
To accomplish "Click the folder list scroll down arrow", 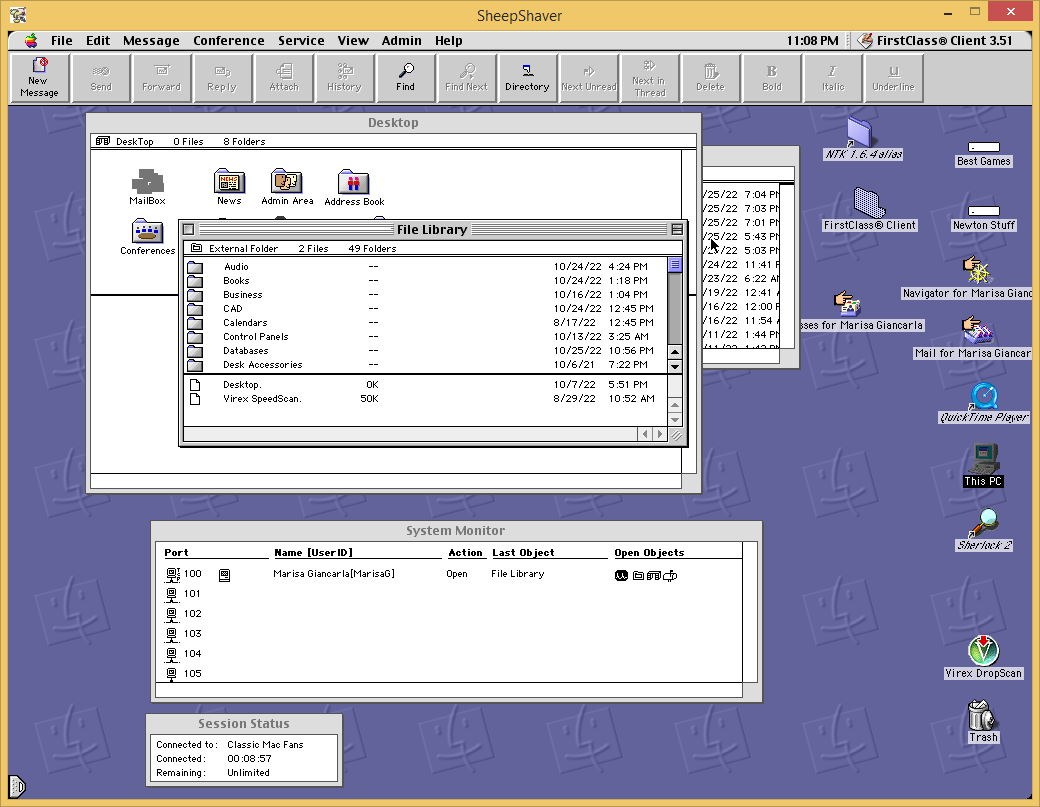I will [x=675, y=366].
